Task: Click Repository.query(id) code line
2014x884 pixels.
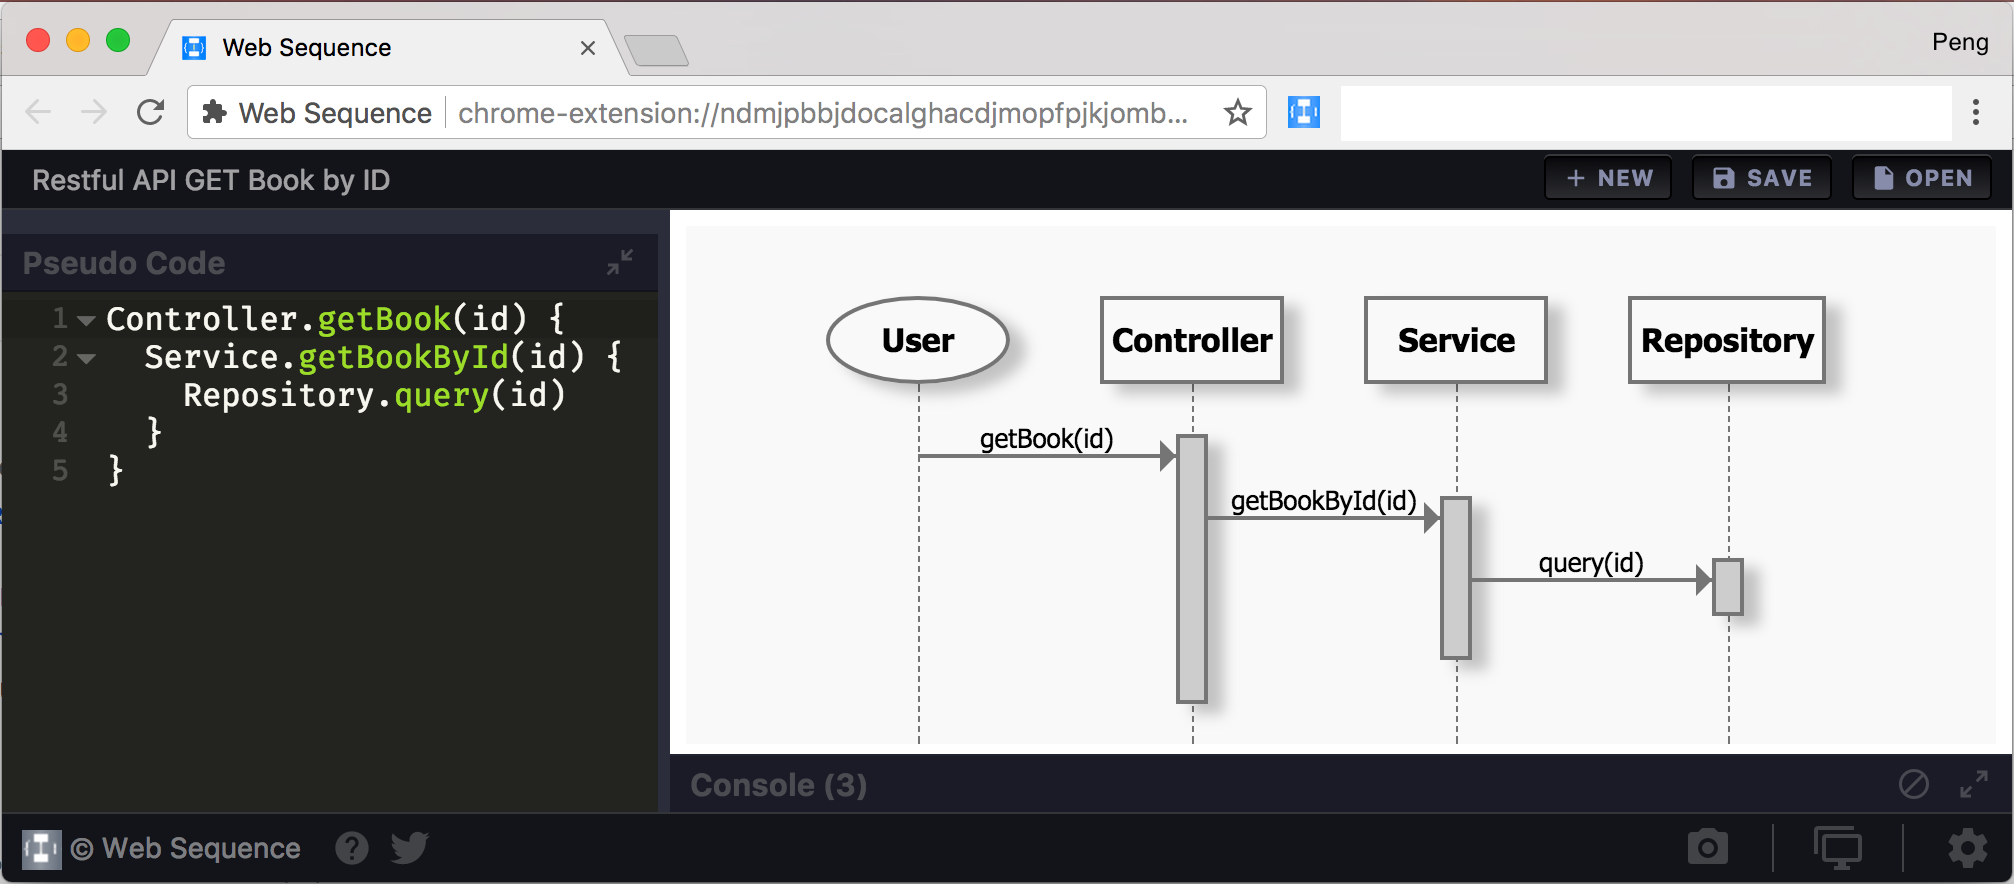Action: point(374,395)
